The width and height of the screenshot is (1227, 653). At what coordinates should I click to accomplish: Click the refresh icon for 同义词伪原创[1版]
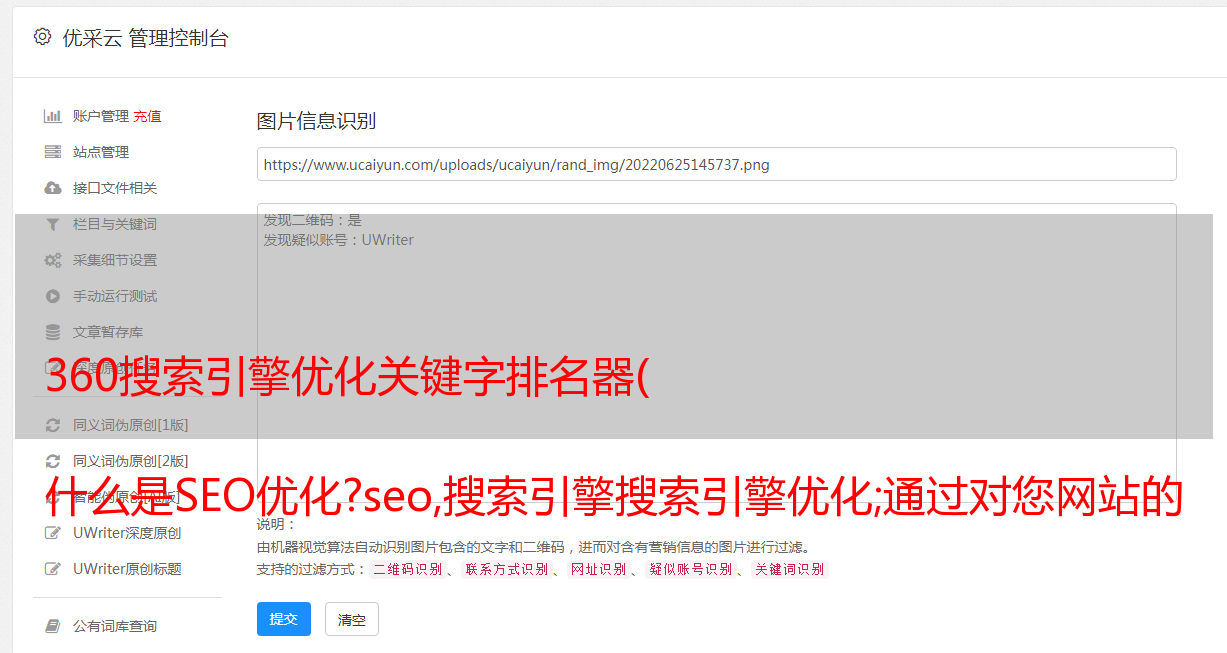click(x=53, y=425)
